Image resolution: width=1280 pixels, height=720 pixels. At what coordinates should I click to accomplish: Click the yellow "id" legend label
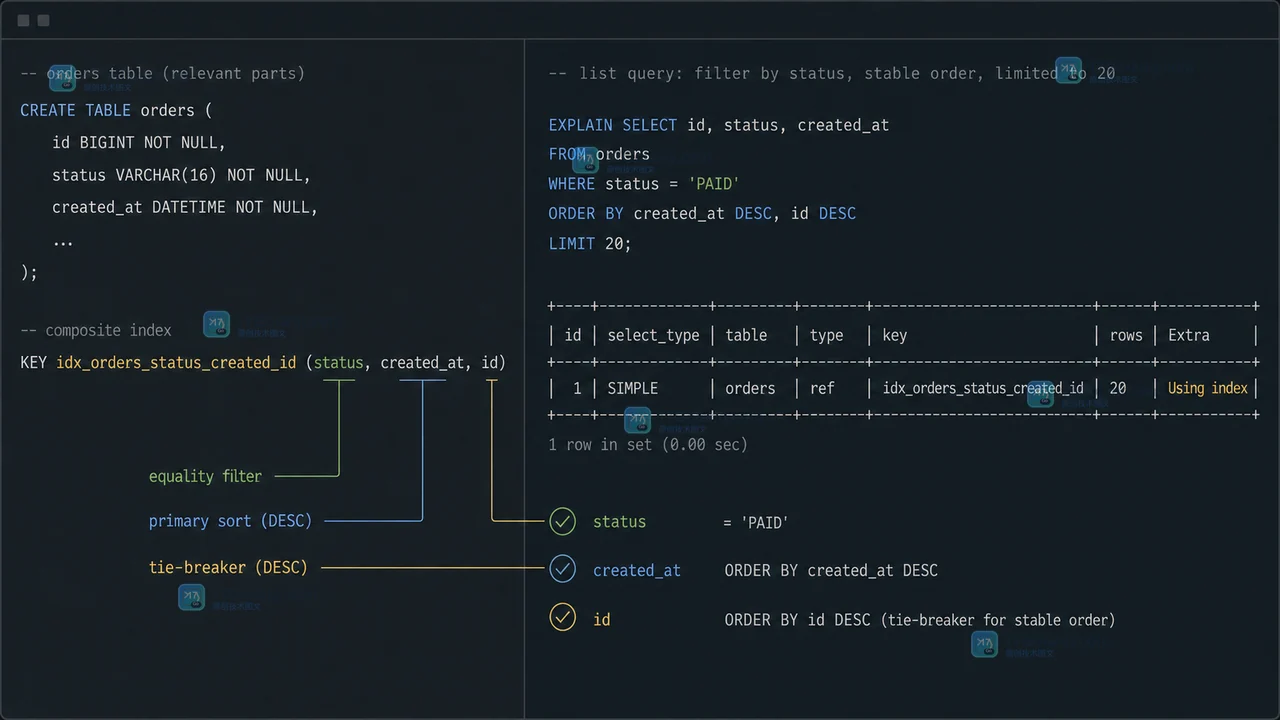[602, 619]
